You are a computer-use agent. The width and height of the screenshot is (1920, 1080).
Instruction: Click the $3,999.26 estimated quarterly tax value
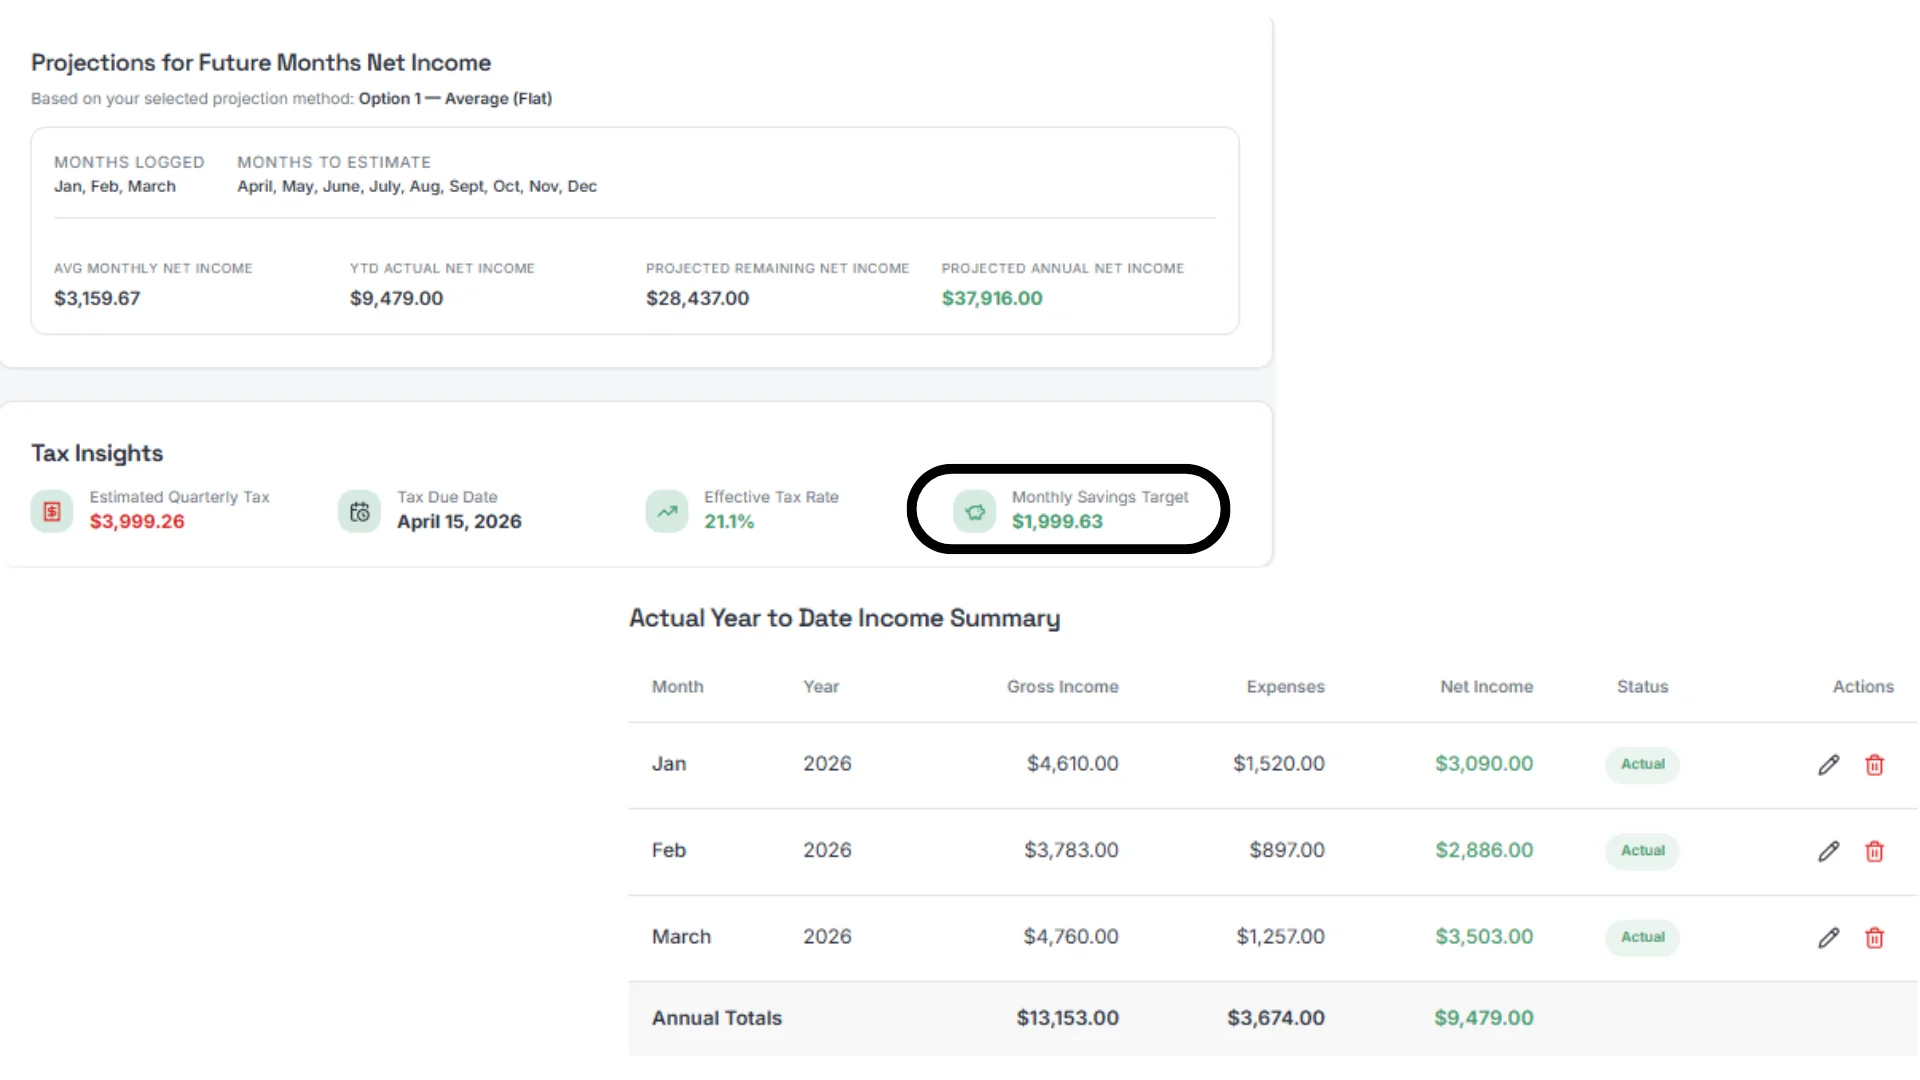coord(137,521)
